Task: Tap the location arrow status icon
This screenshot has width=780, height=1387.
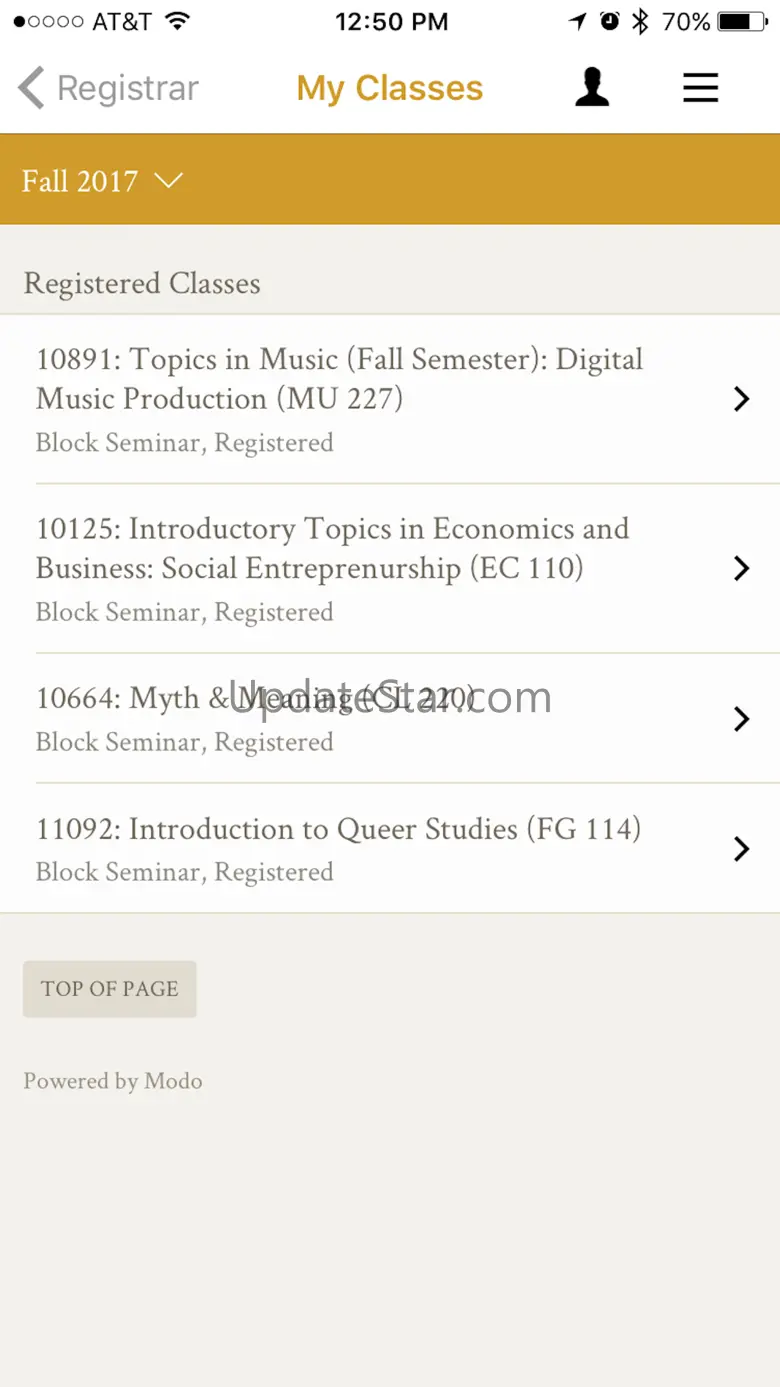Action: pyautogui.click(x=578, y=22)
